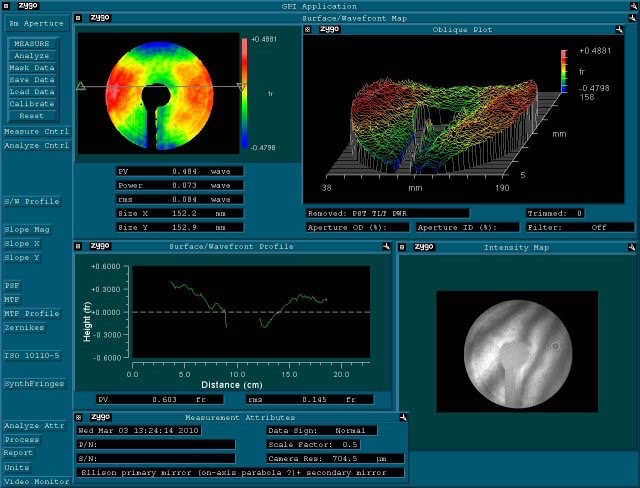Click the wrench icon on Oblique Plot window
640x488 pixels.
(632, 30)
